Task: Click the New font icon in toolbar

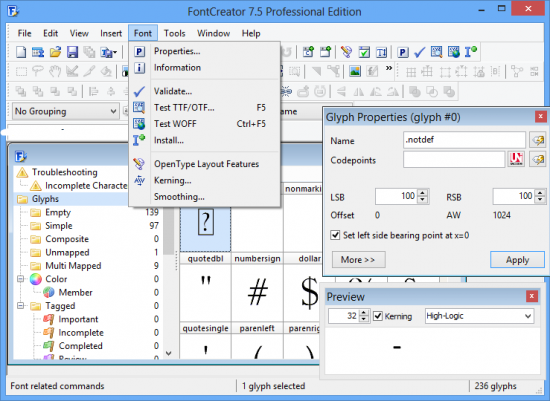Action: click(x=21, y=52)
